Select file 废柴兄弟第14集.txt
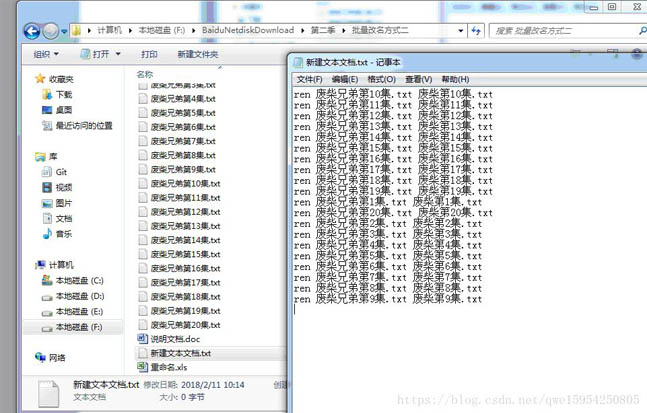The width and height of the screenshot is (647, 413). [x=179, y=240]
